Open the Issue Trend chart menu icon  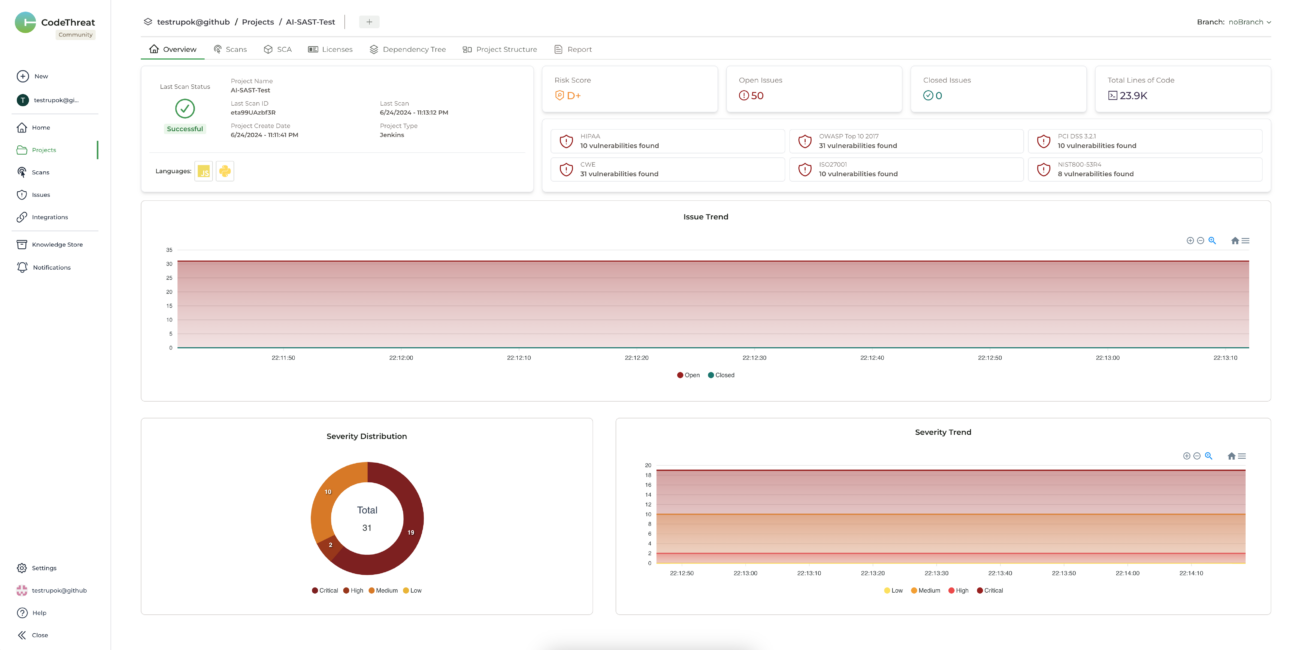(1245, 240)
